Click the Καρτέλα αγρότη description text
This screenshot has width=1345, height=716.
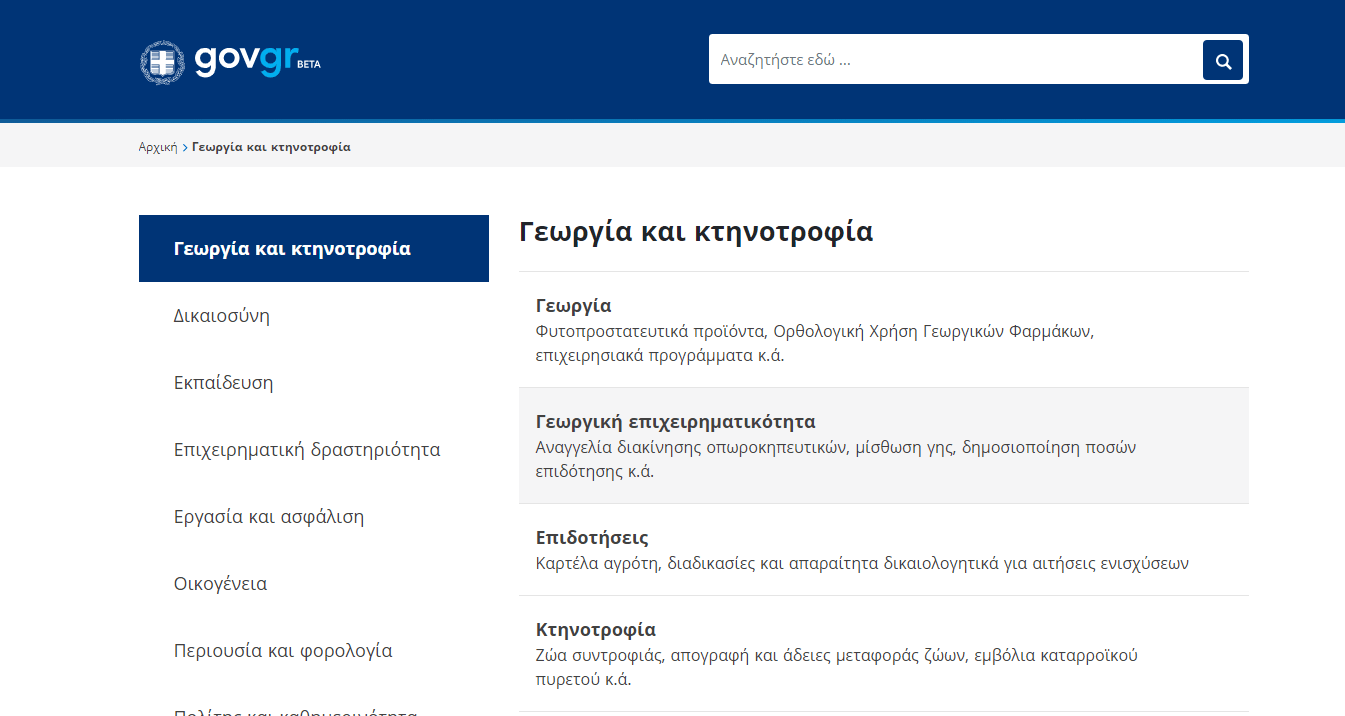click(x=862, y=563)
